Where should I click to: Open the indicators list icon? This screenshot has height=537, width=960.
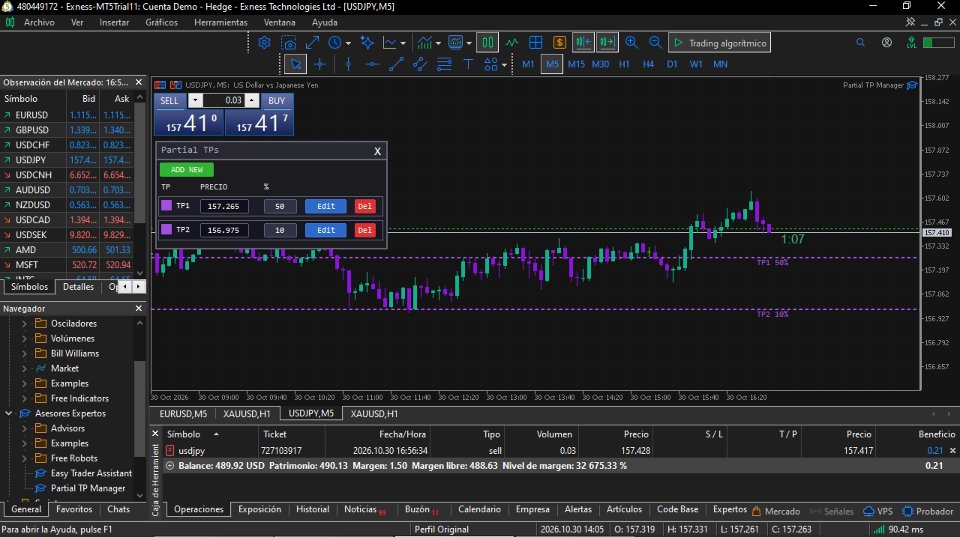pos(424,43)
